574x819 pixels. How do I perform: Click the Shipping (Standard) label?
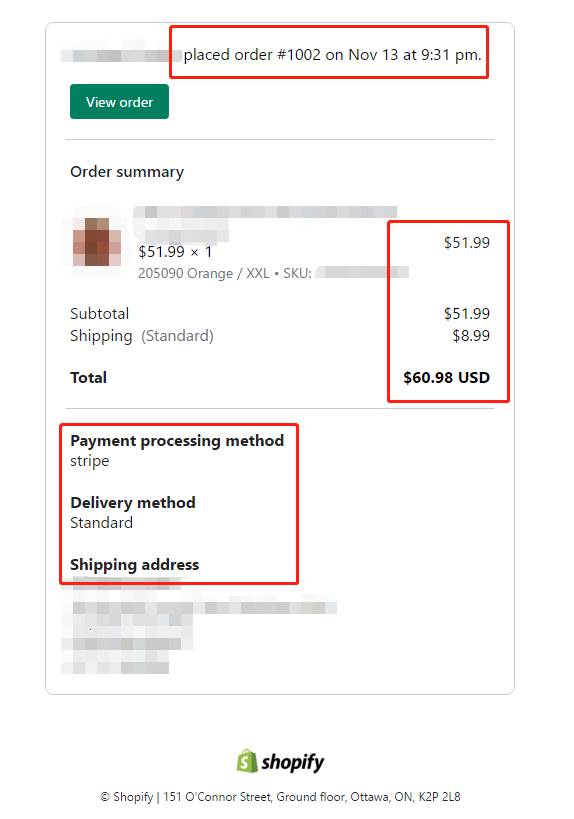point(142,336)
